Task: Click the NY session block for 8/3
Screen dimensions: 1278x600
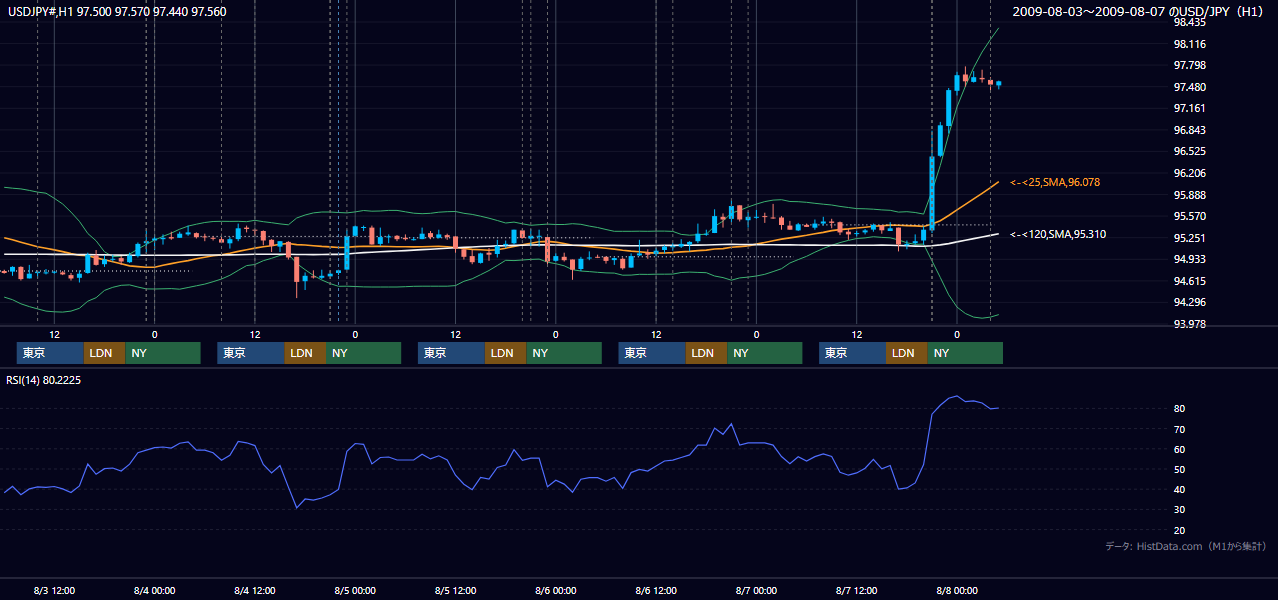Action: click(162, 353)
